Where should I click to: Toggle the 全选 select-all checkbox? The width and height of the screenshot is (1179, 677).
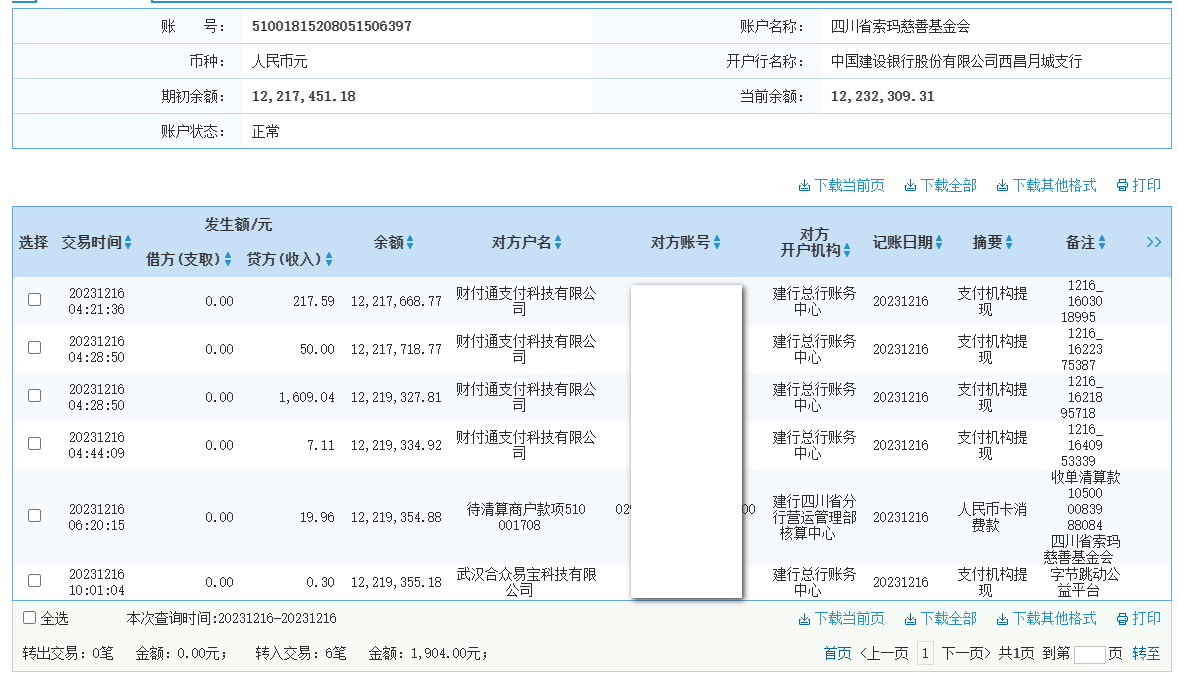[x=29, y=618]
